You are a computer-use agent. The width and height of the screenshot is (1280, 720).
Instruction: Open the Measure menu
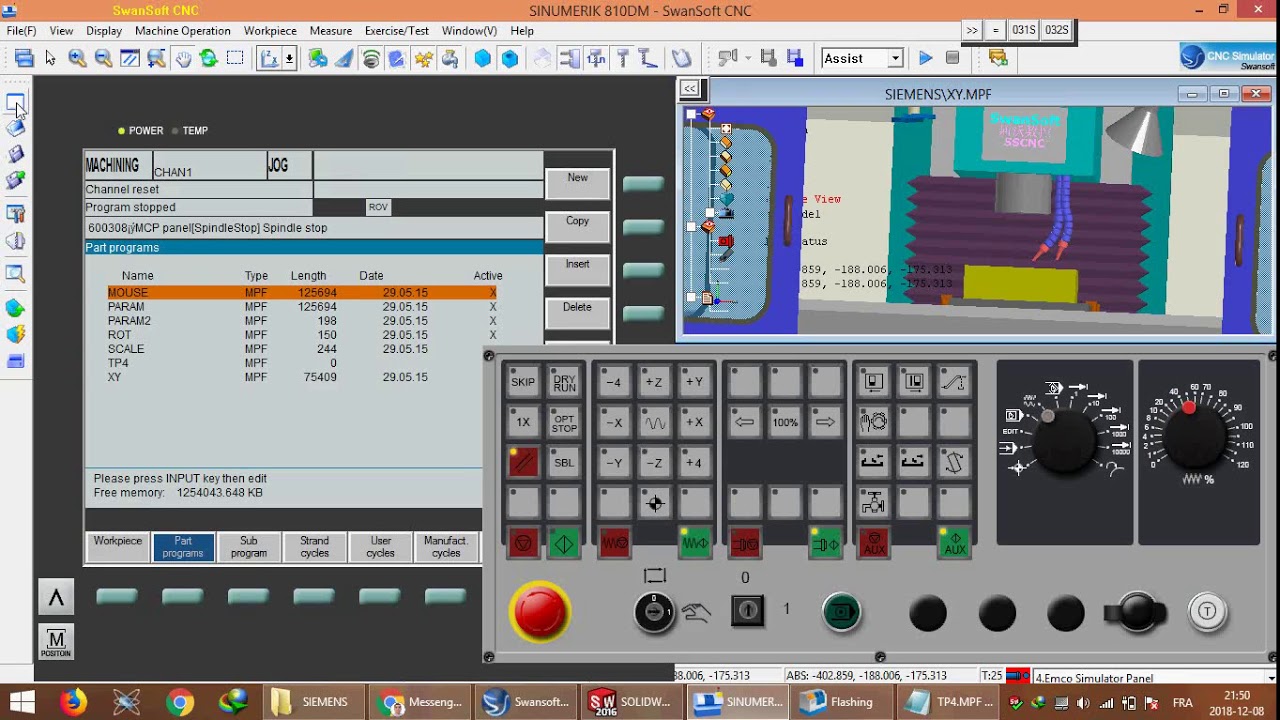(330, 31)
